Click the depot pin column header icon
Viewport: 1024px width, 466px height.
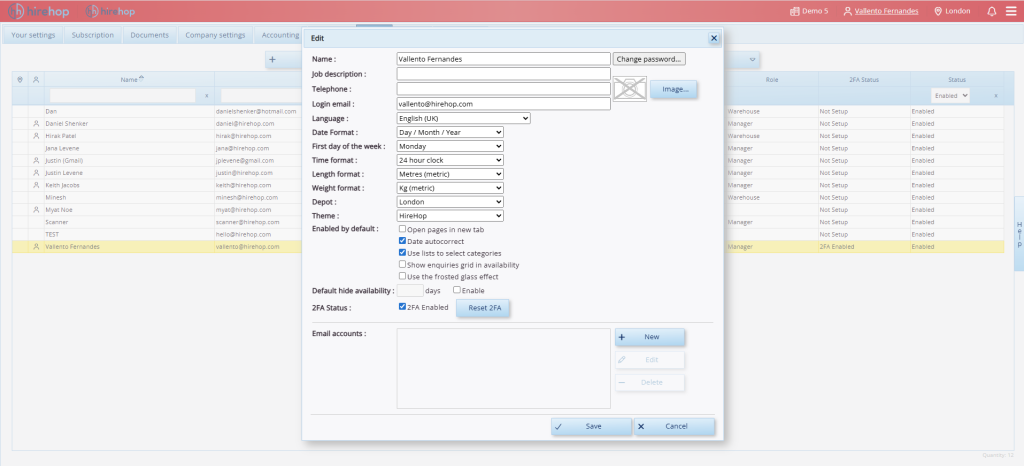click(x=20, y=80)
